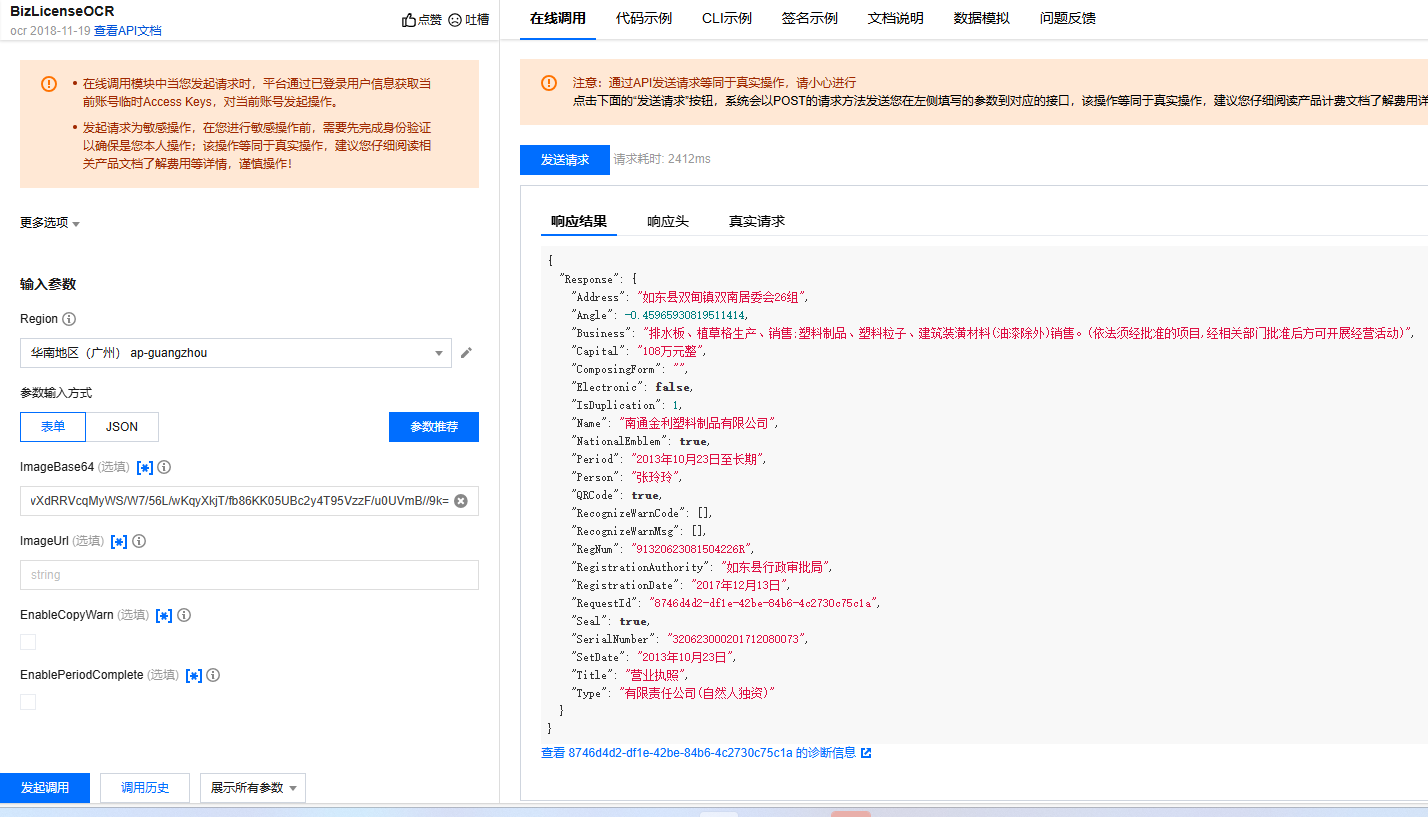Click the RegistrationDate value 2017年12月13日
Screen dimensions: 1428x817
tap(738, 585)
